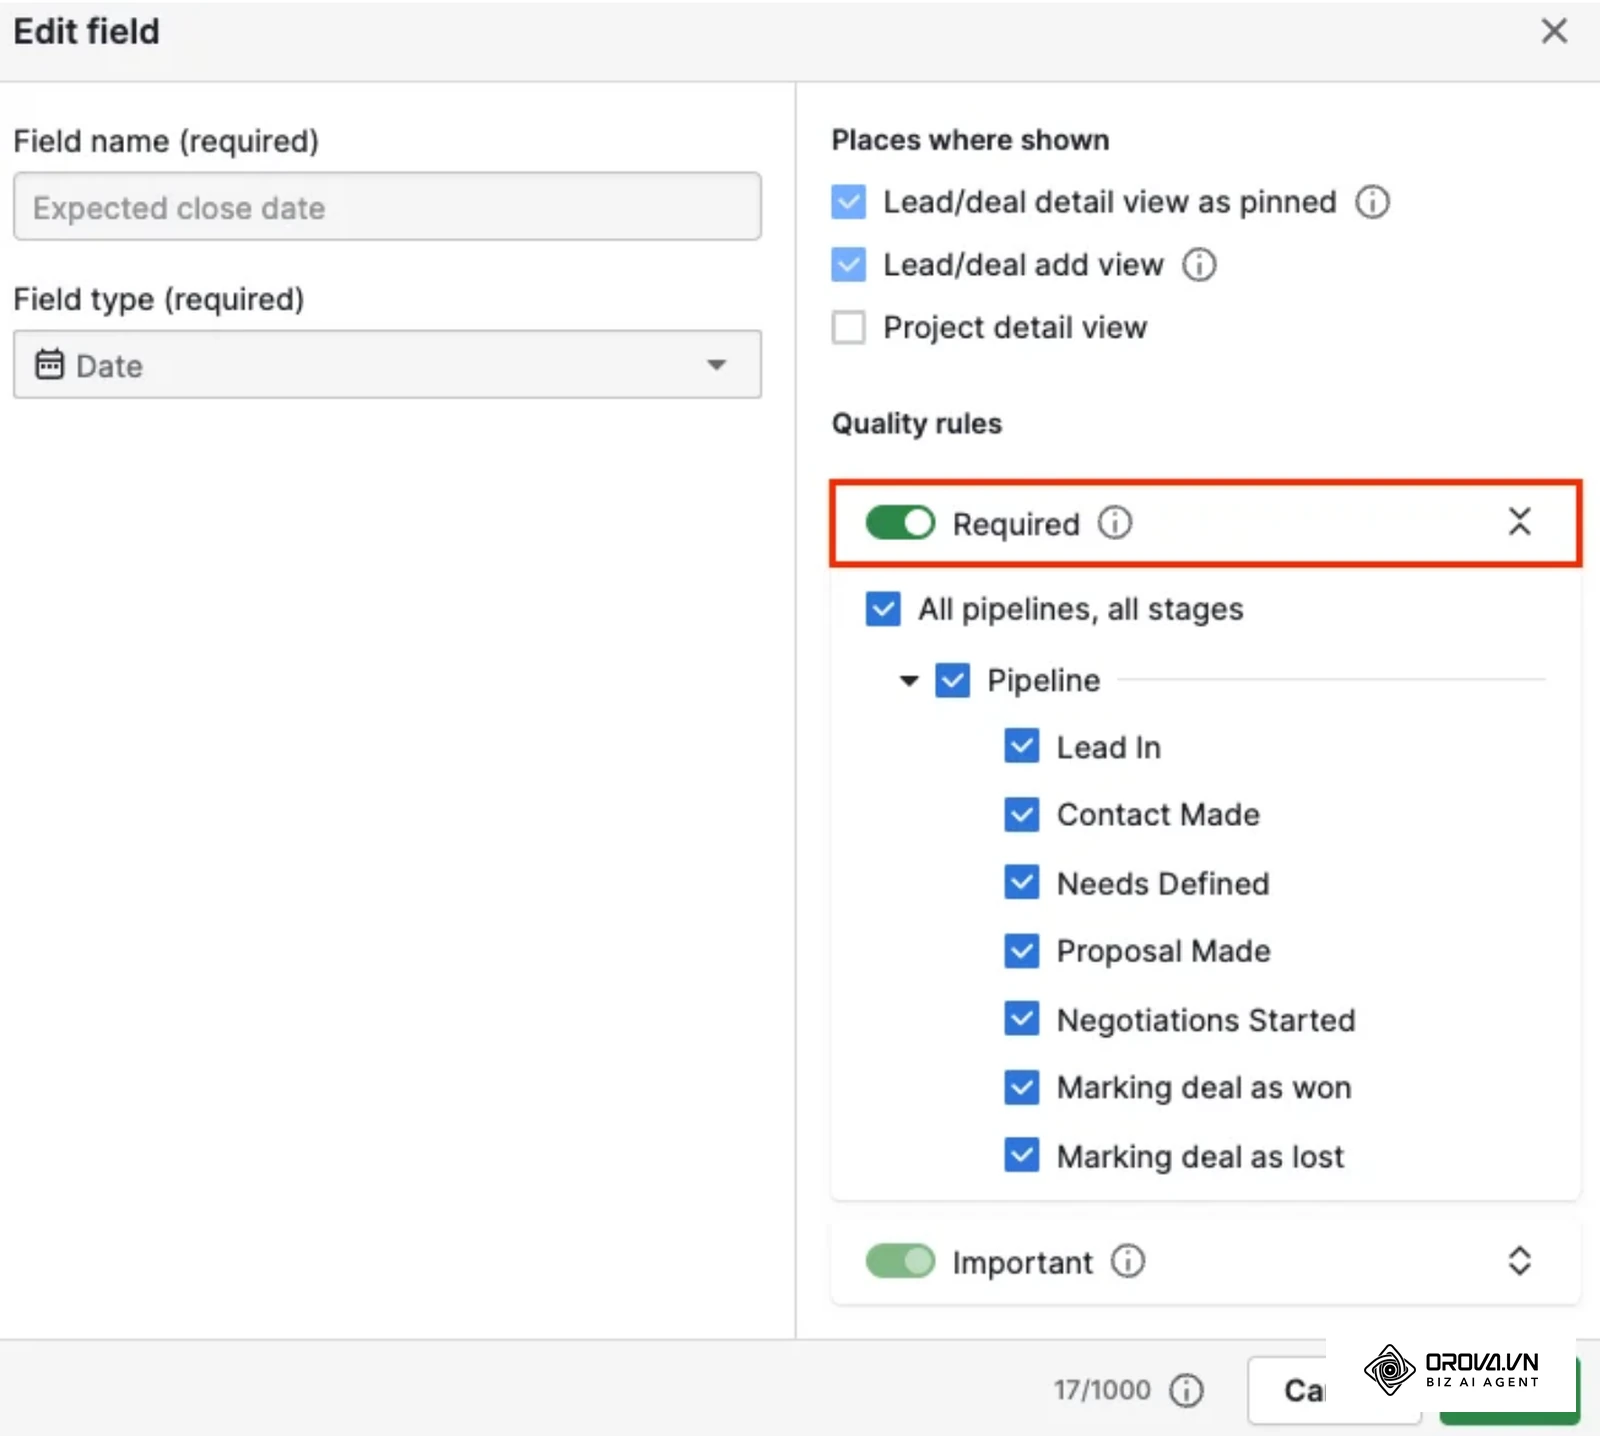The height and width of the screenshot is (1436, 1600).
Task: Click the Expected close date field
Action: coord(387,206)
